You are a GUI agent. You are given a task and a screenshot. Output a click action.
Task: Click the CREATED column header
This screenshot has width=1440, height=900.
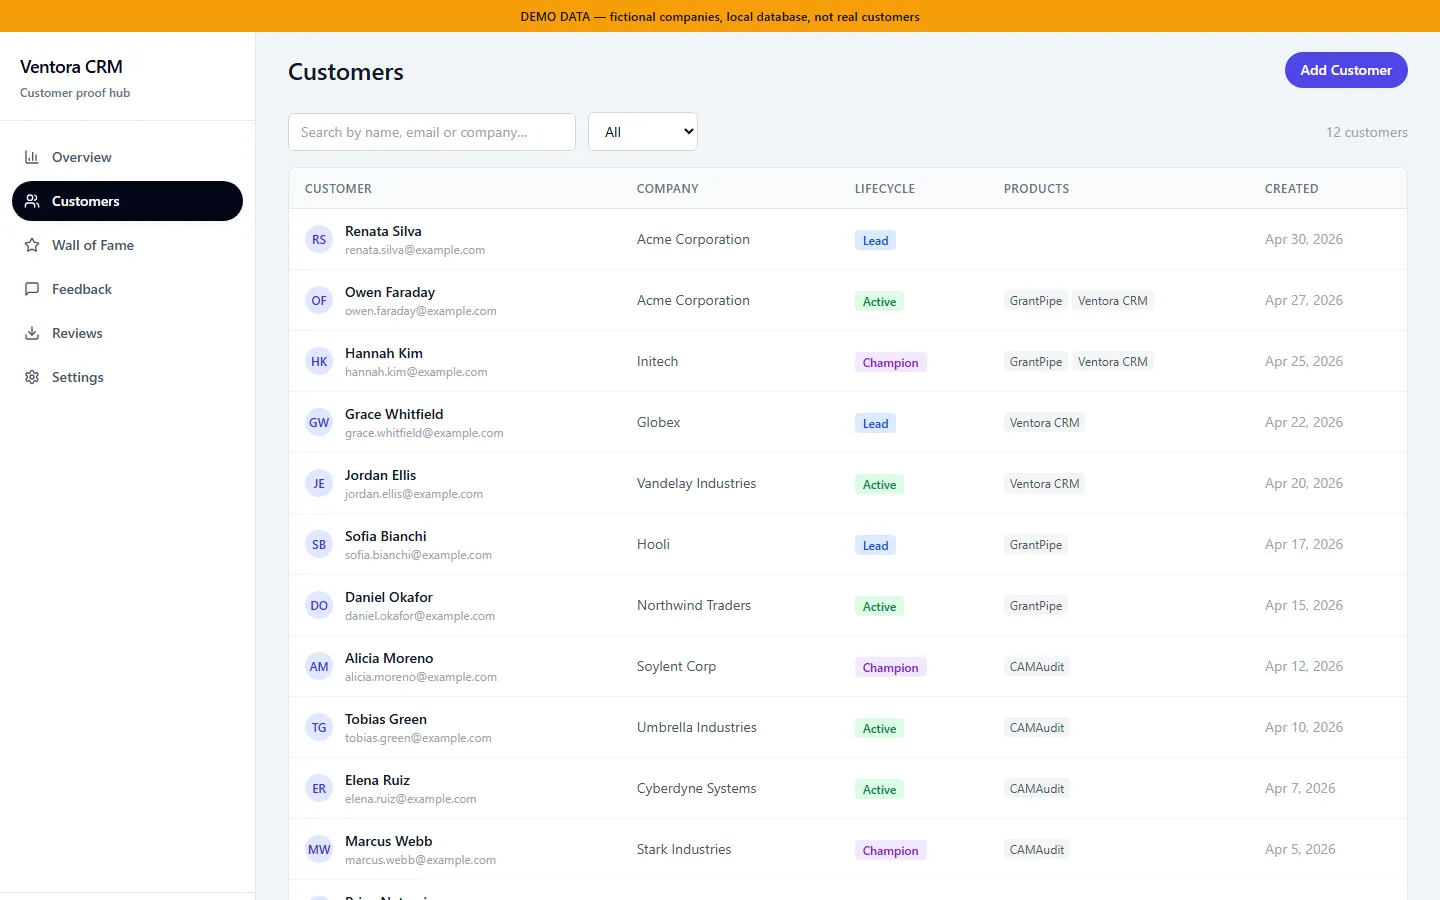pos(1291,189)
